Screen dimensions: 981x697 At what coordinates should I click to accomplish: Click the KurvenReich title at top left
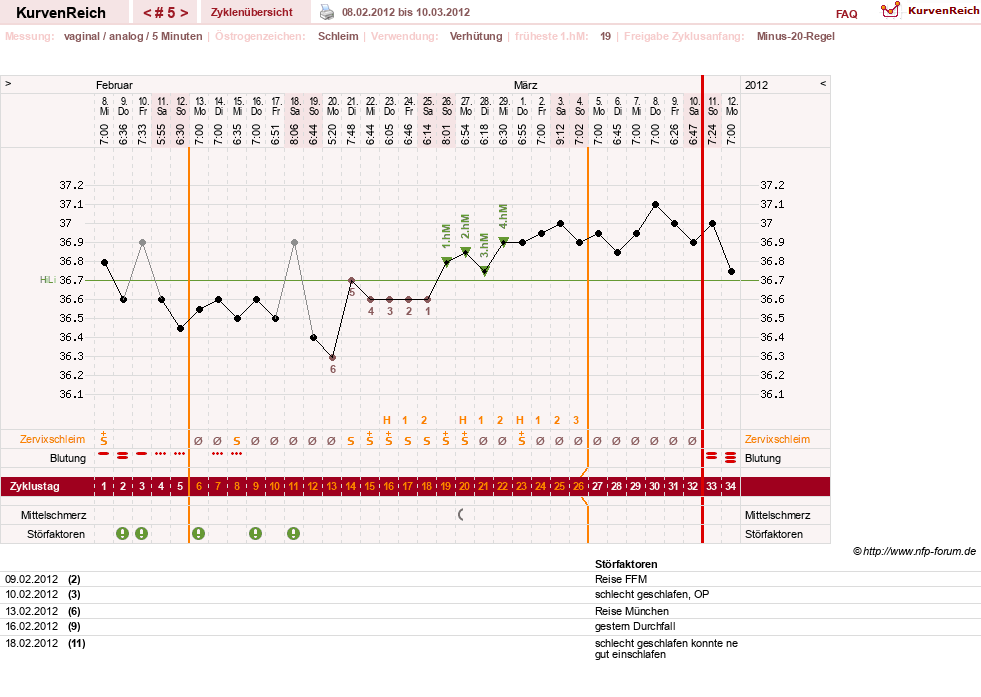[x=61, y=13]
